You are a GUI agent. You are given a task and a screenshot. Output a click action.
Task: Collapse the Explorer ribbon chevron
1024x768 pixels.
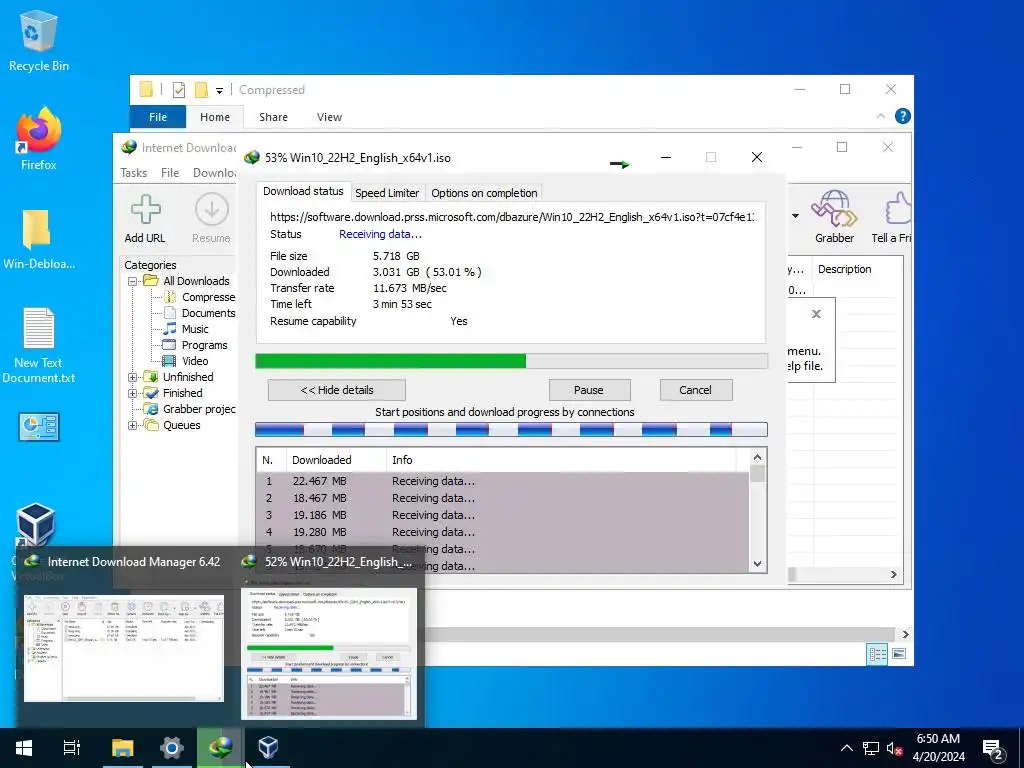[880, 116]
